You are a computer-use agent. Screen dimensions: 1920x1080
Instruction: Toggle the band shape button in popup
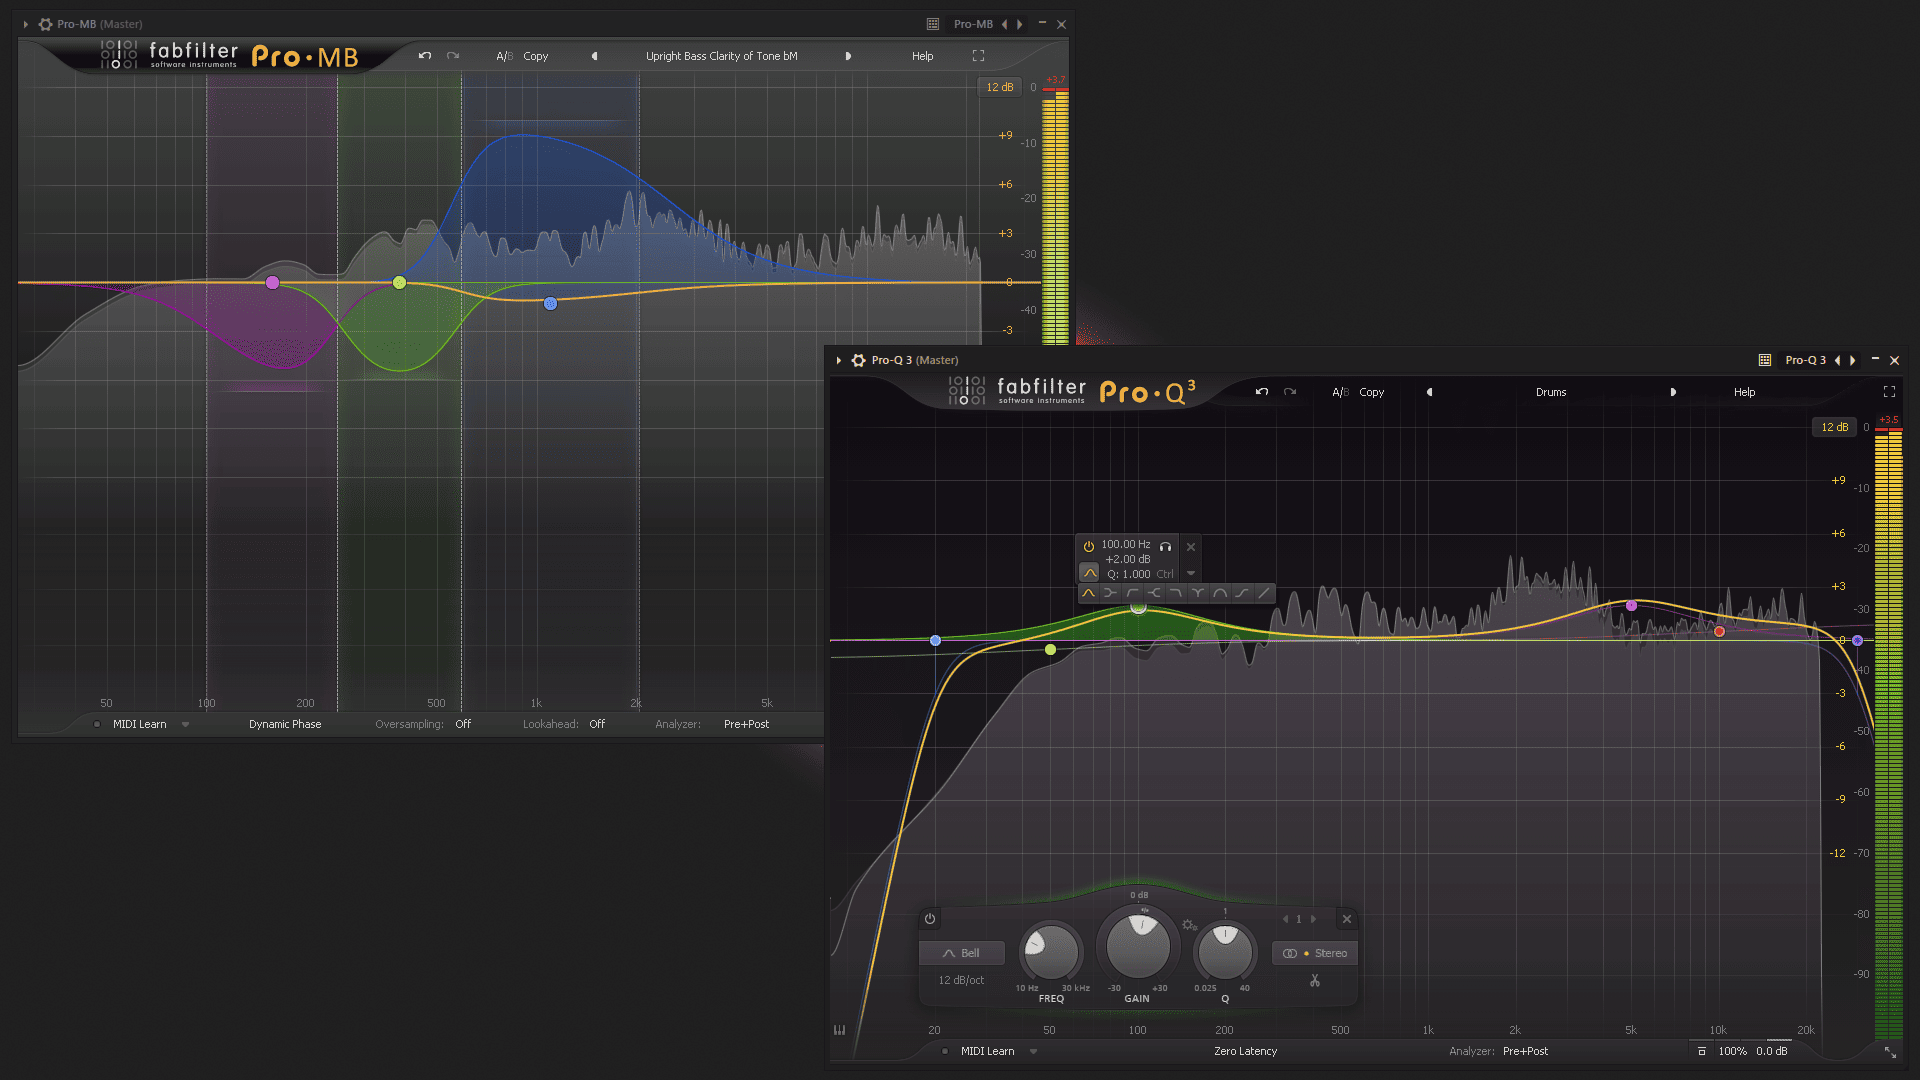(x=1089, y=573)
